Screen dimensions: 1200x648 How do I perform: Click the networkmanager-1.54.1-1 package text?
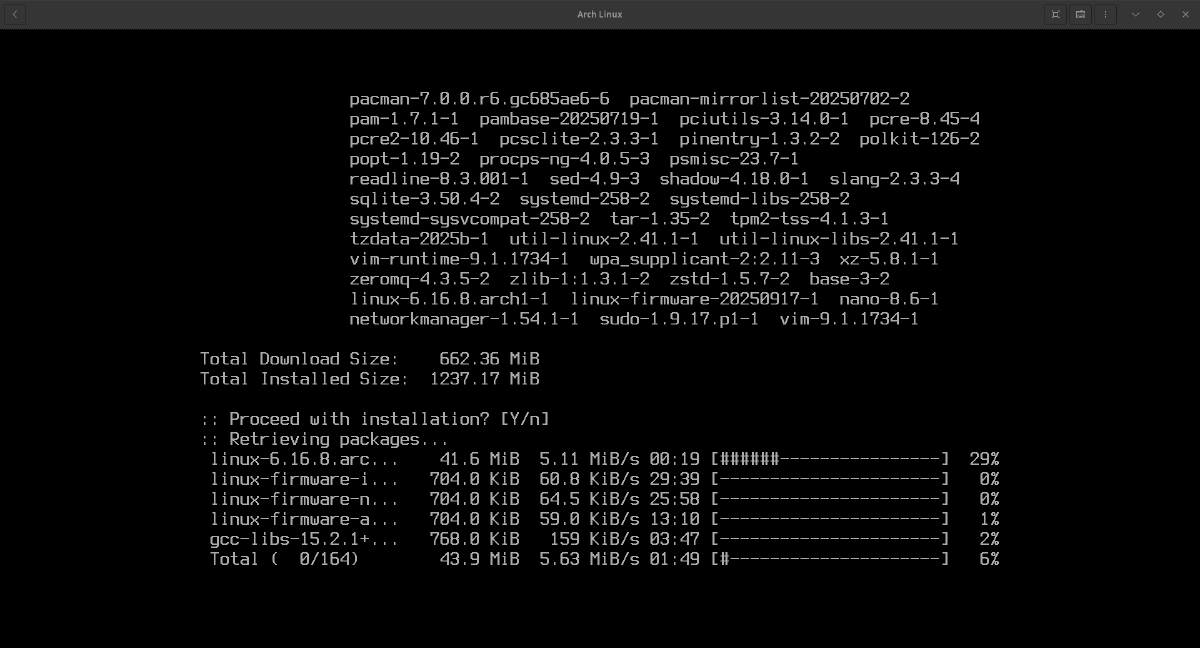[x=464, y=319]
